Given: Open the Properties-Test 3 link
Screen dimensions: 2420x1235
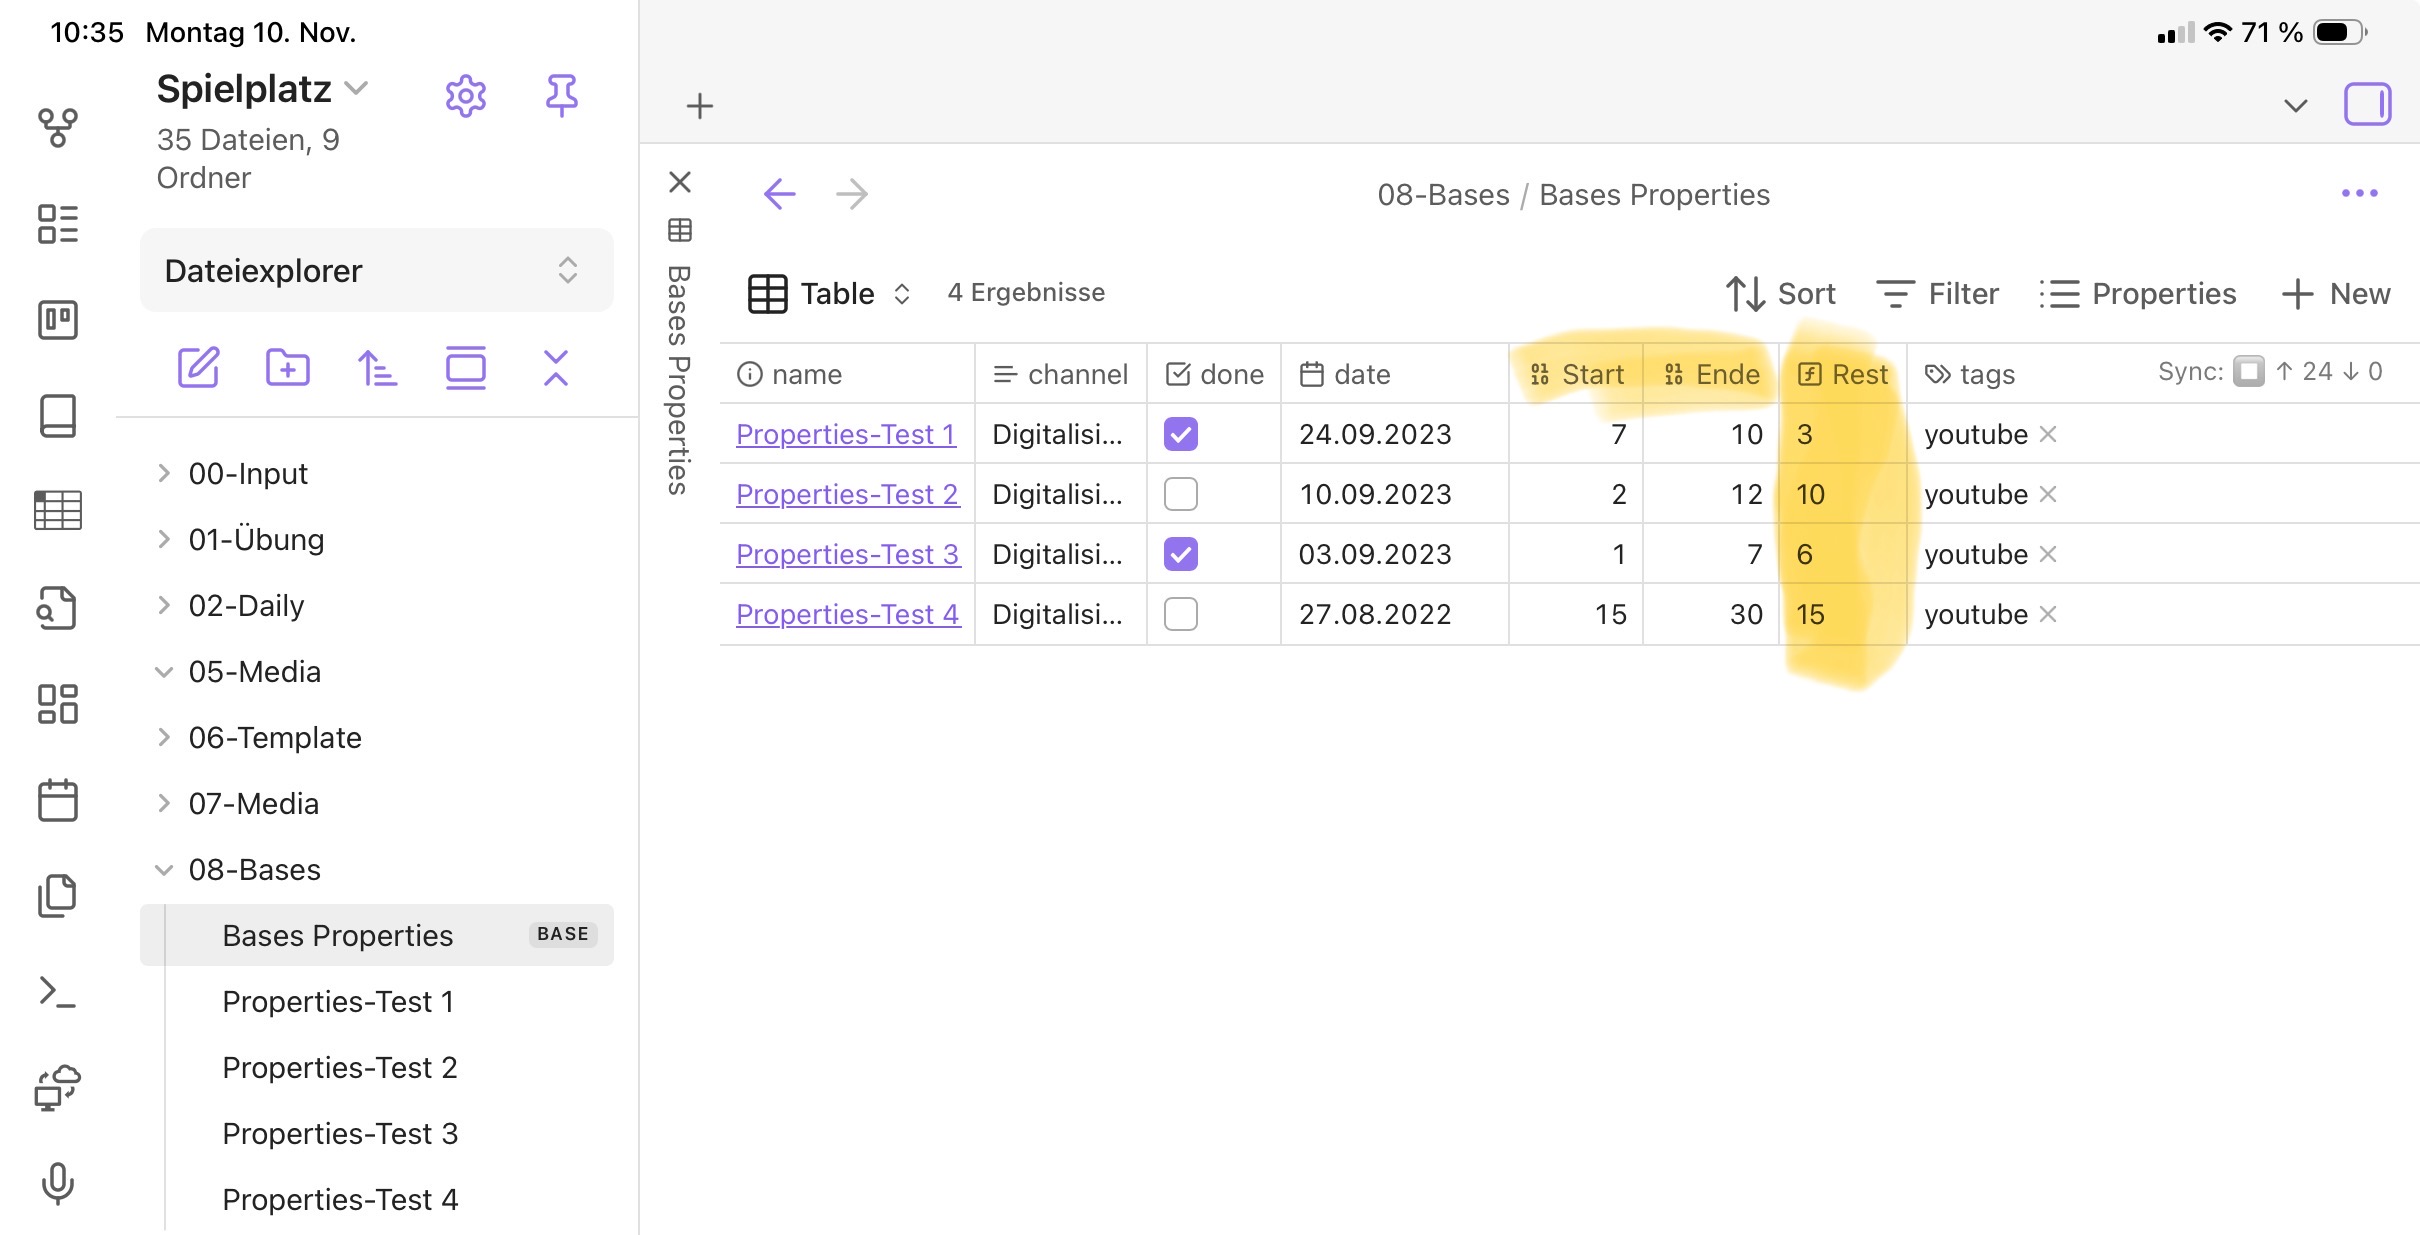Looking at the screenshot, I should coord(847,554).
